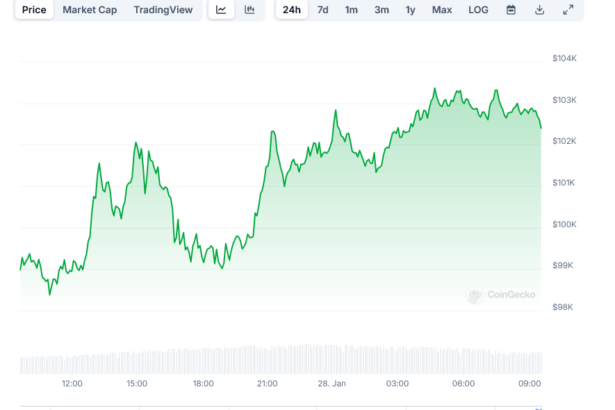Viewport: 615px width, 410px height.
Task: Display the Max time range
Action: point(441,10)
